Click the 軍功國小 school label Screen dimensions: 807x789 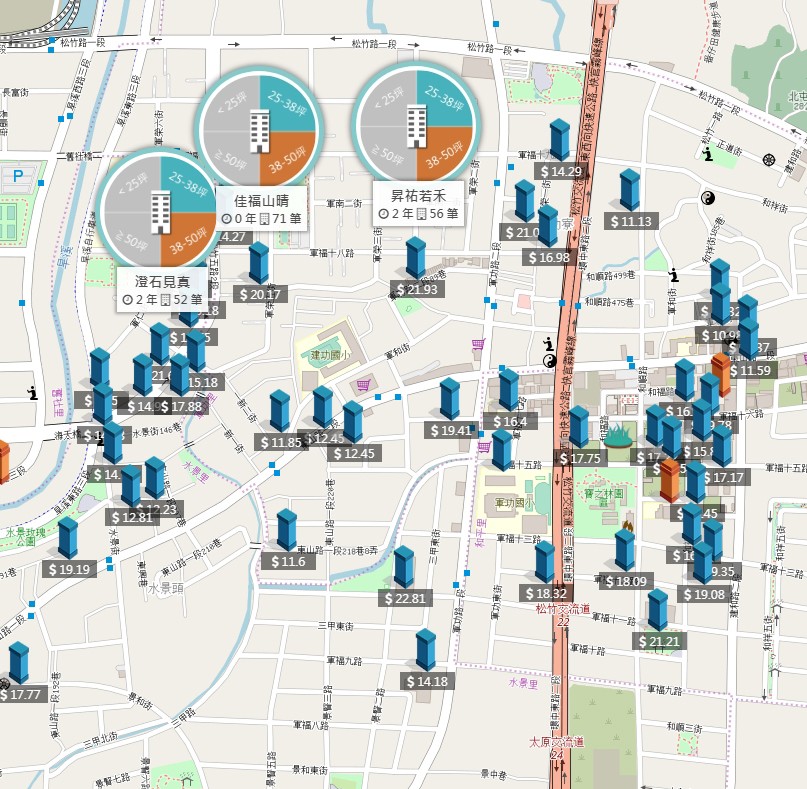(x=515, y=503)
